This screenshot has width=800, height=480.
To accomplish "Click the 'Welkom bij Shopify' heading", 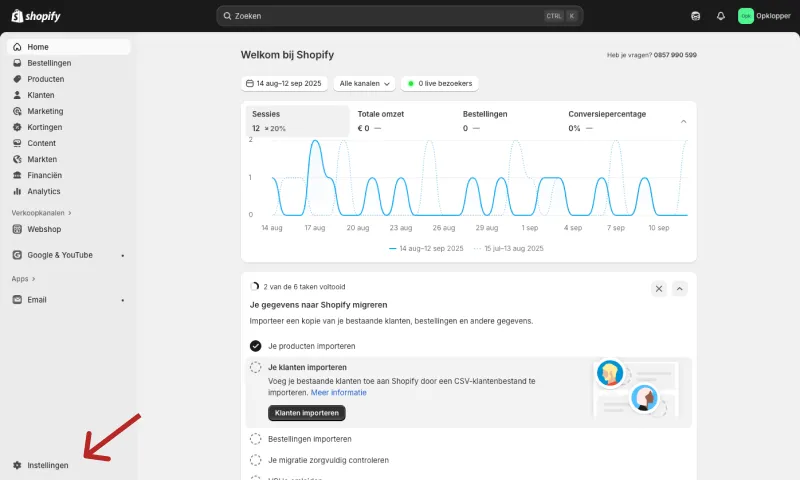I will [x=287, y=55].
